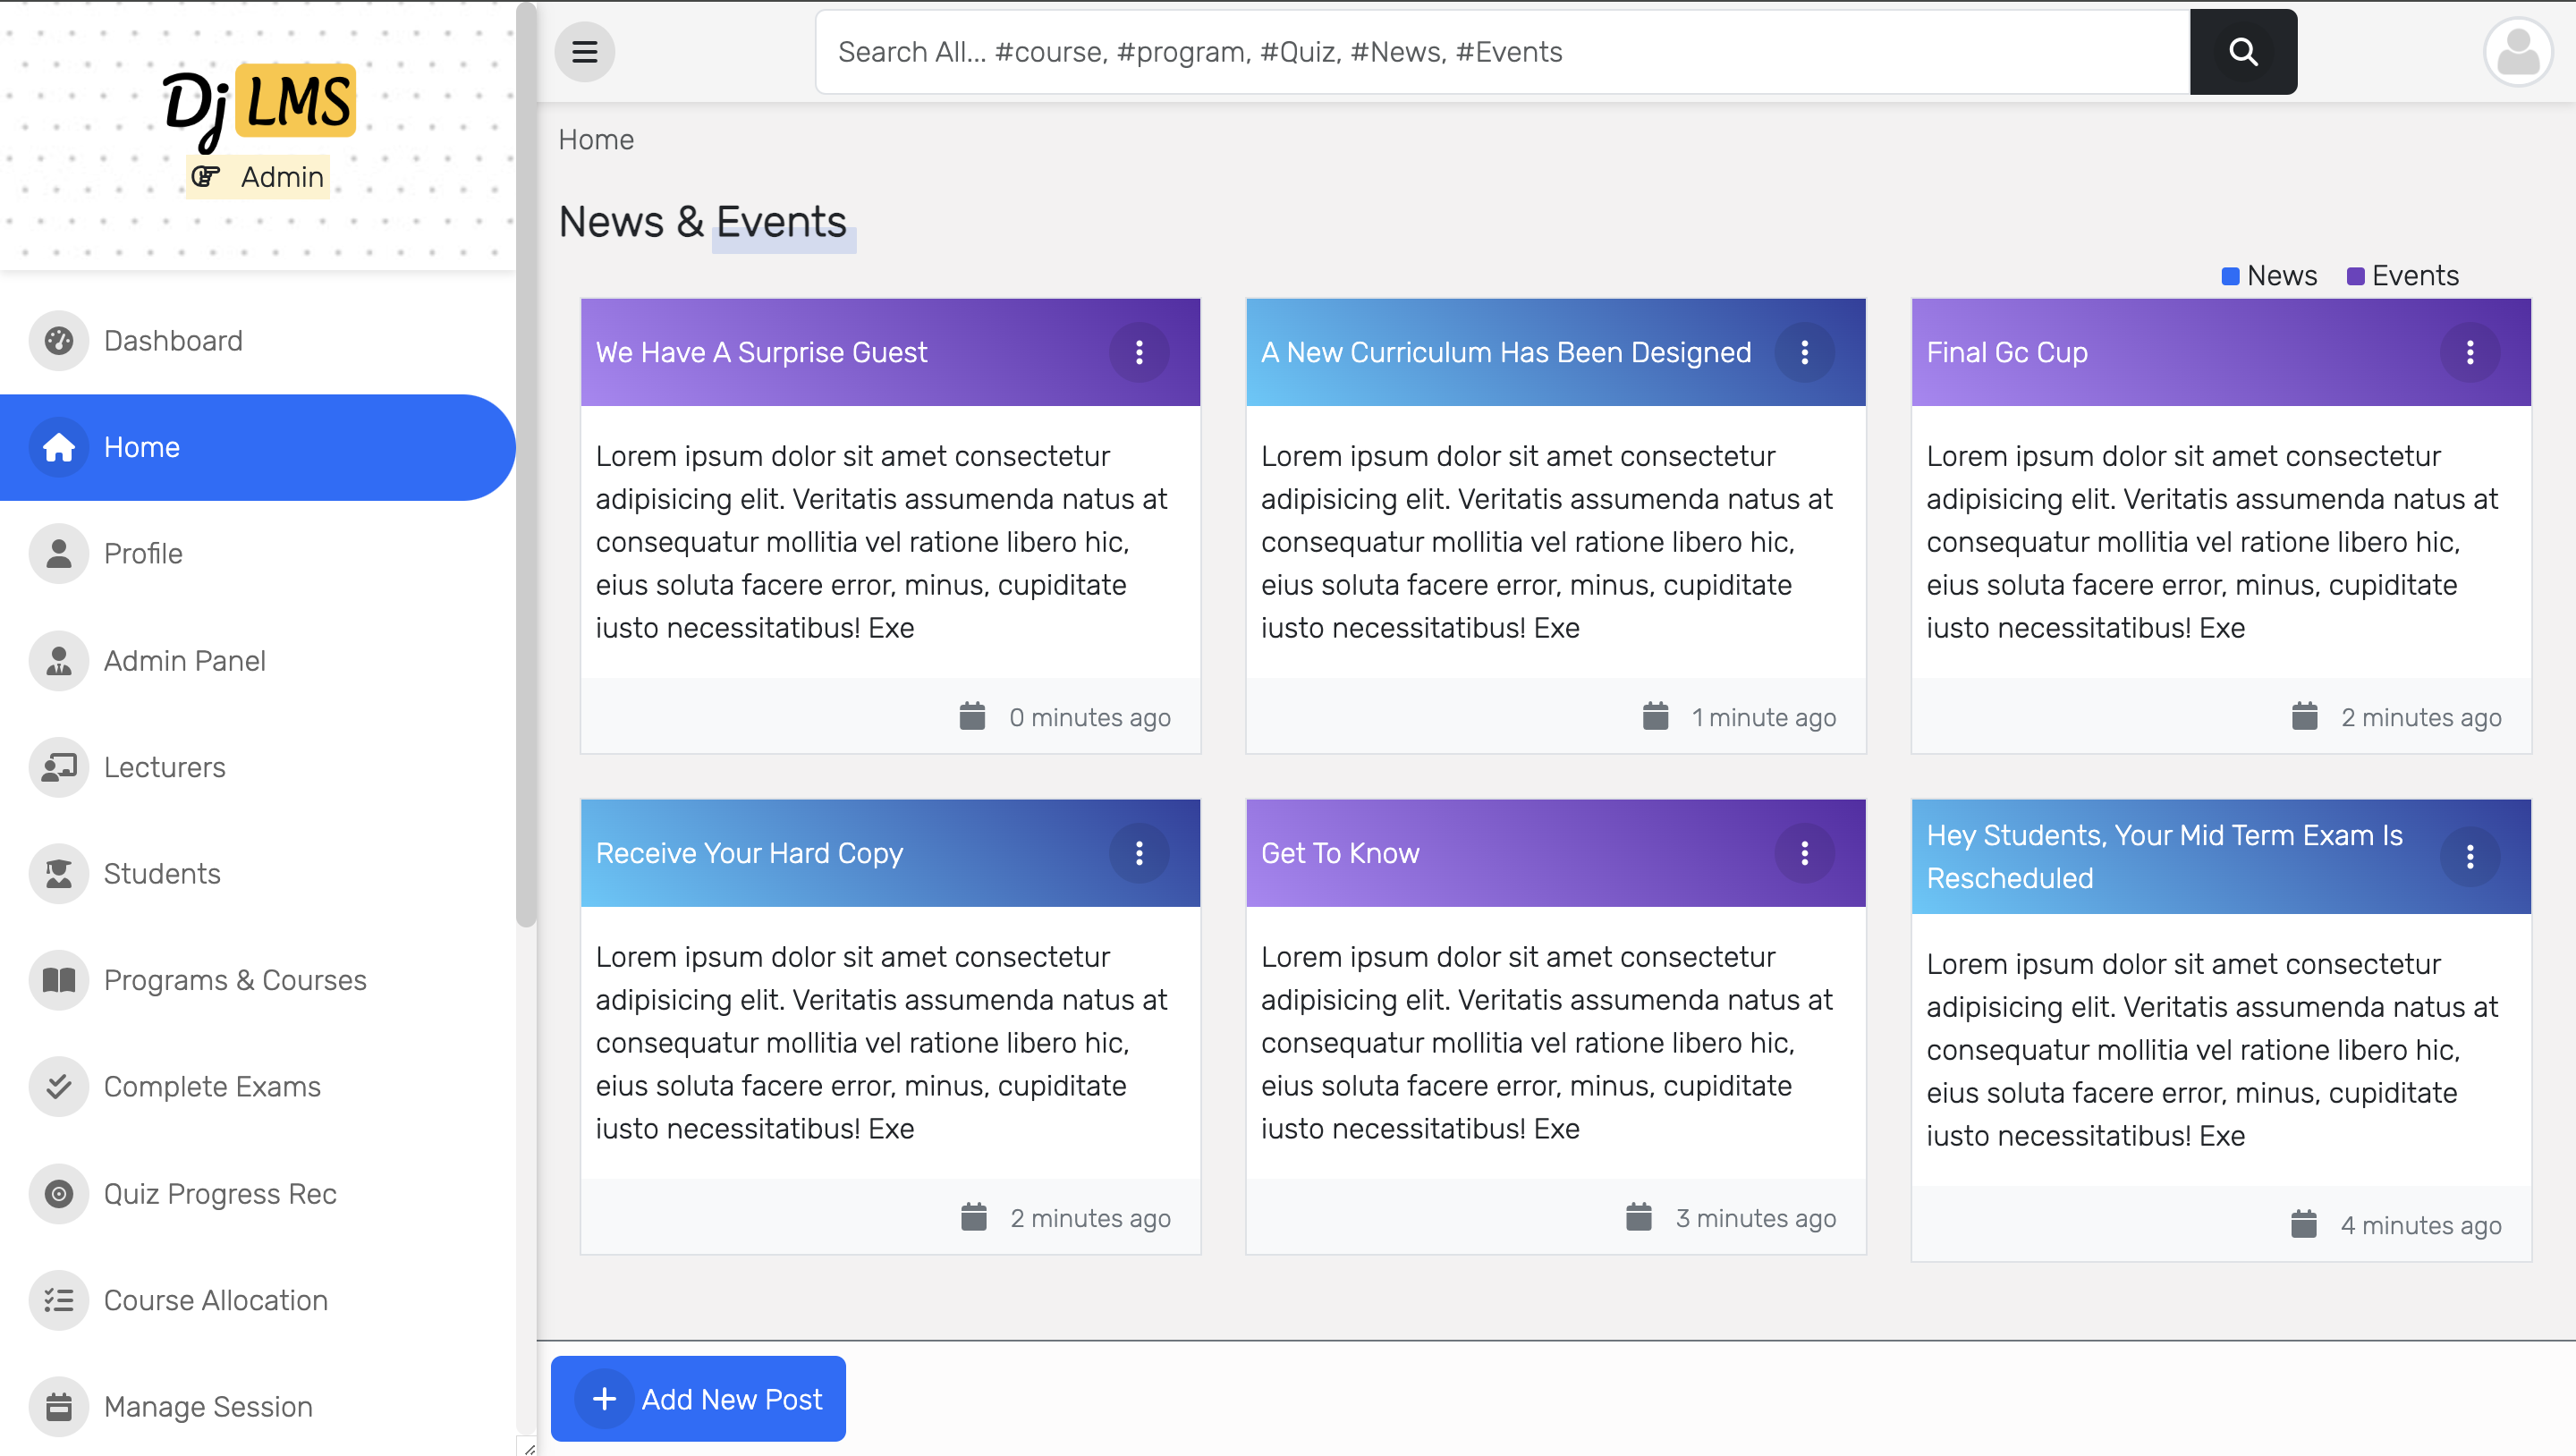Click the blue News legend swatch
Screen dimensions: 2576x1456
[2230, 276]
